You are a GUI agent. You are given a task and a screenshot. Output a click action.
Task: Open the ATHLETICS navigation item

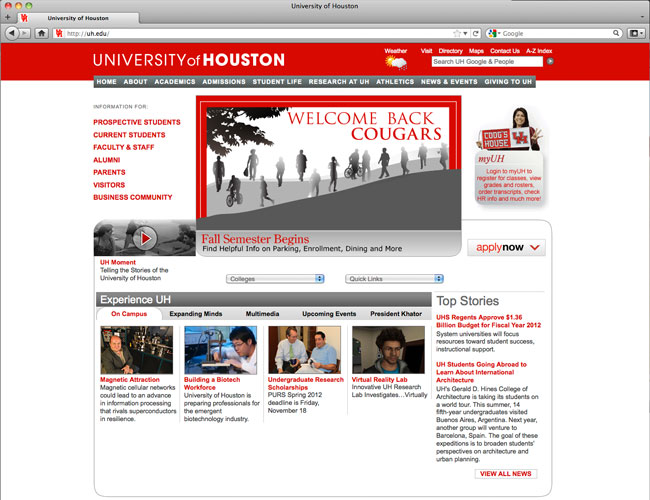(395, 82)
